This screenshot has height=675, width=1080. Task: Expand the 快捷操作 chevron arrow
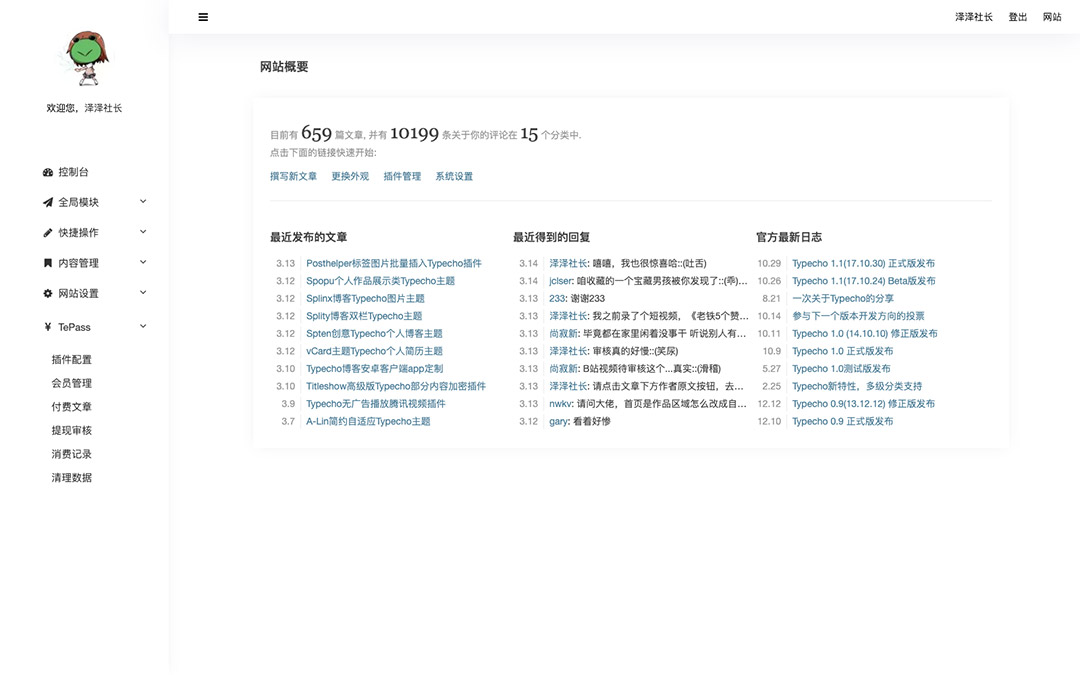(143, 232)
